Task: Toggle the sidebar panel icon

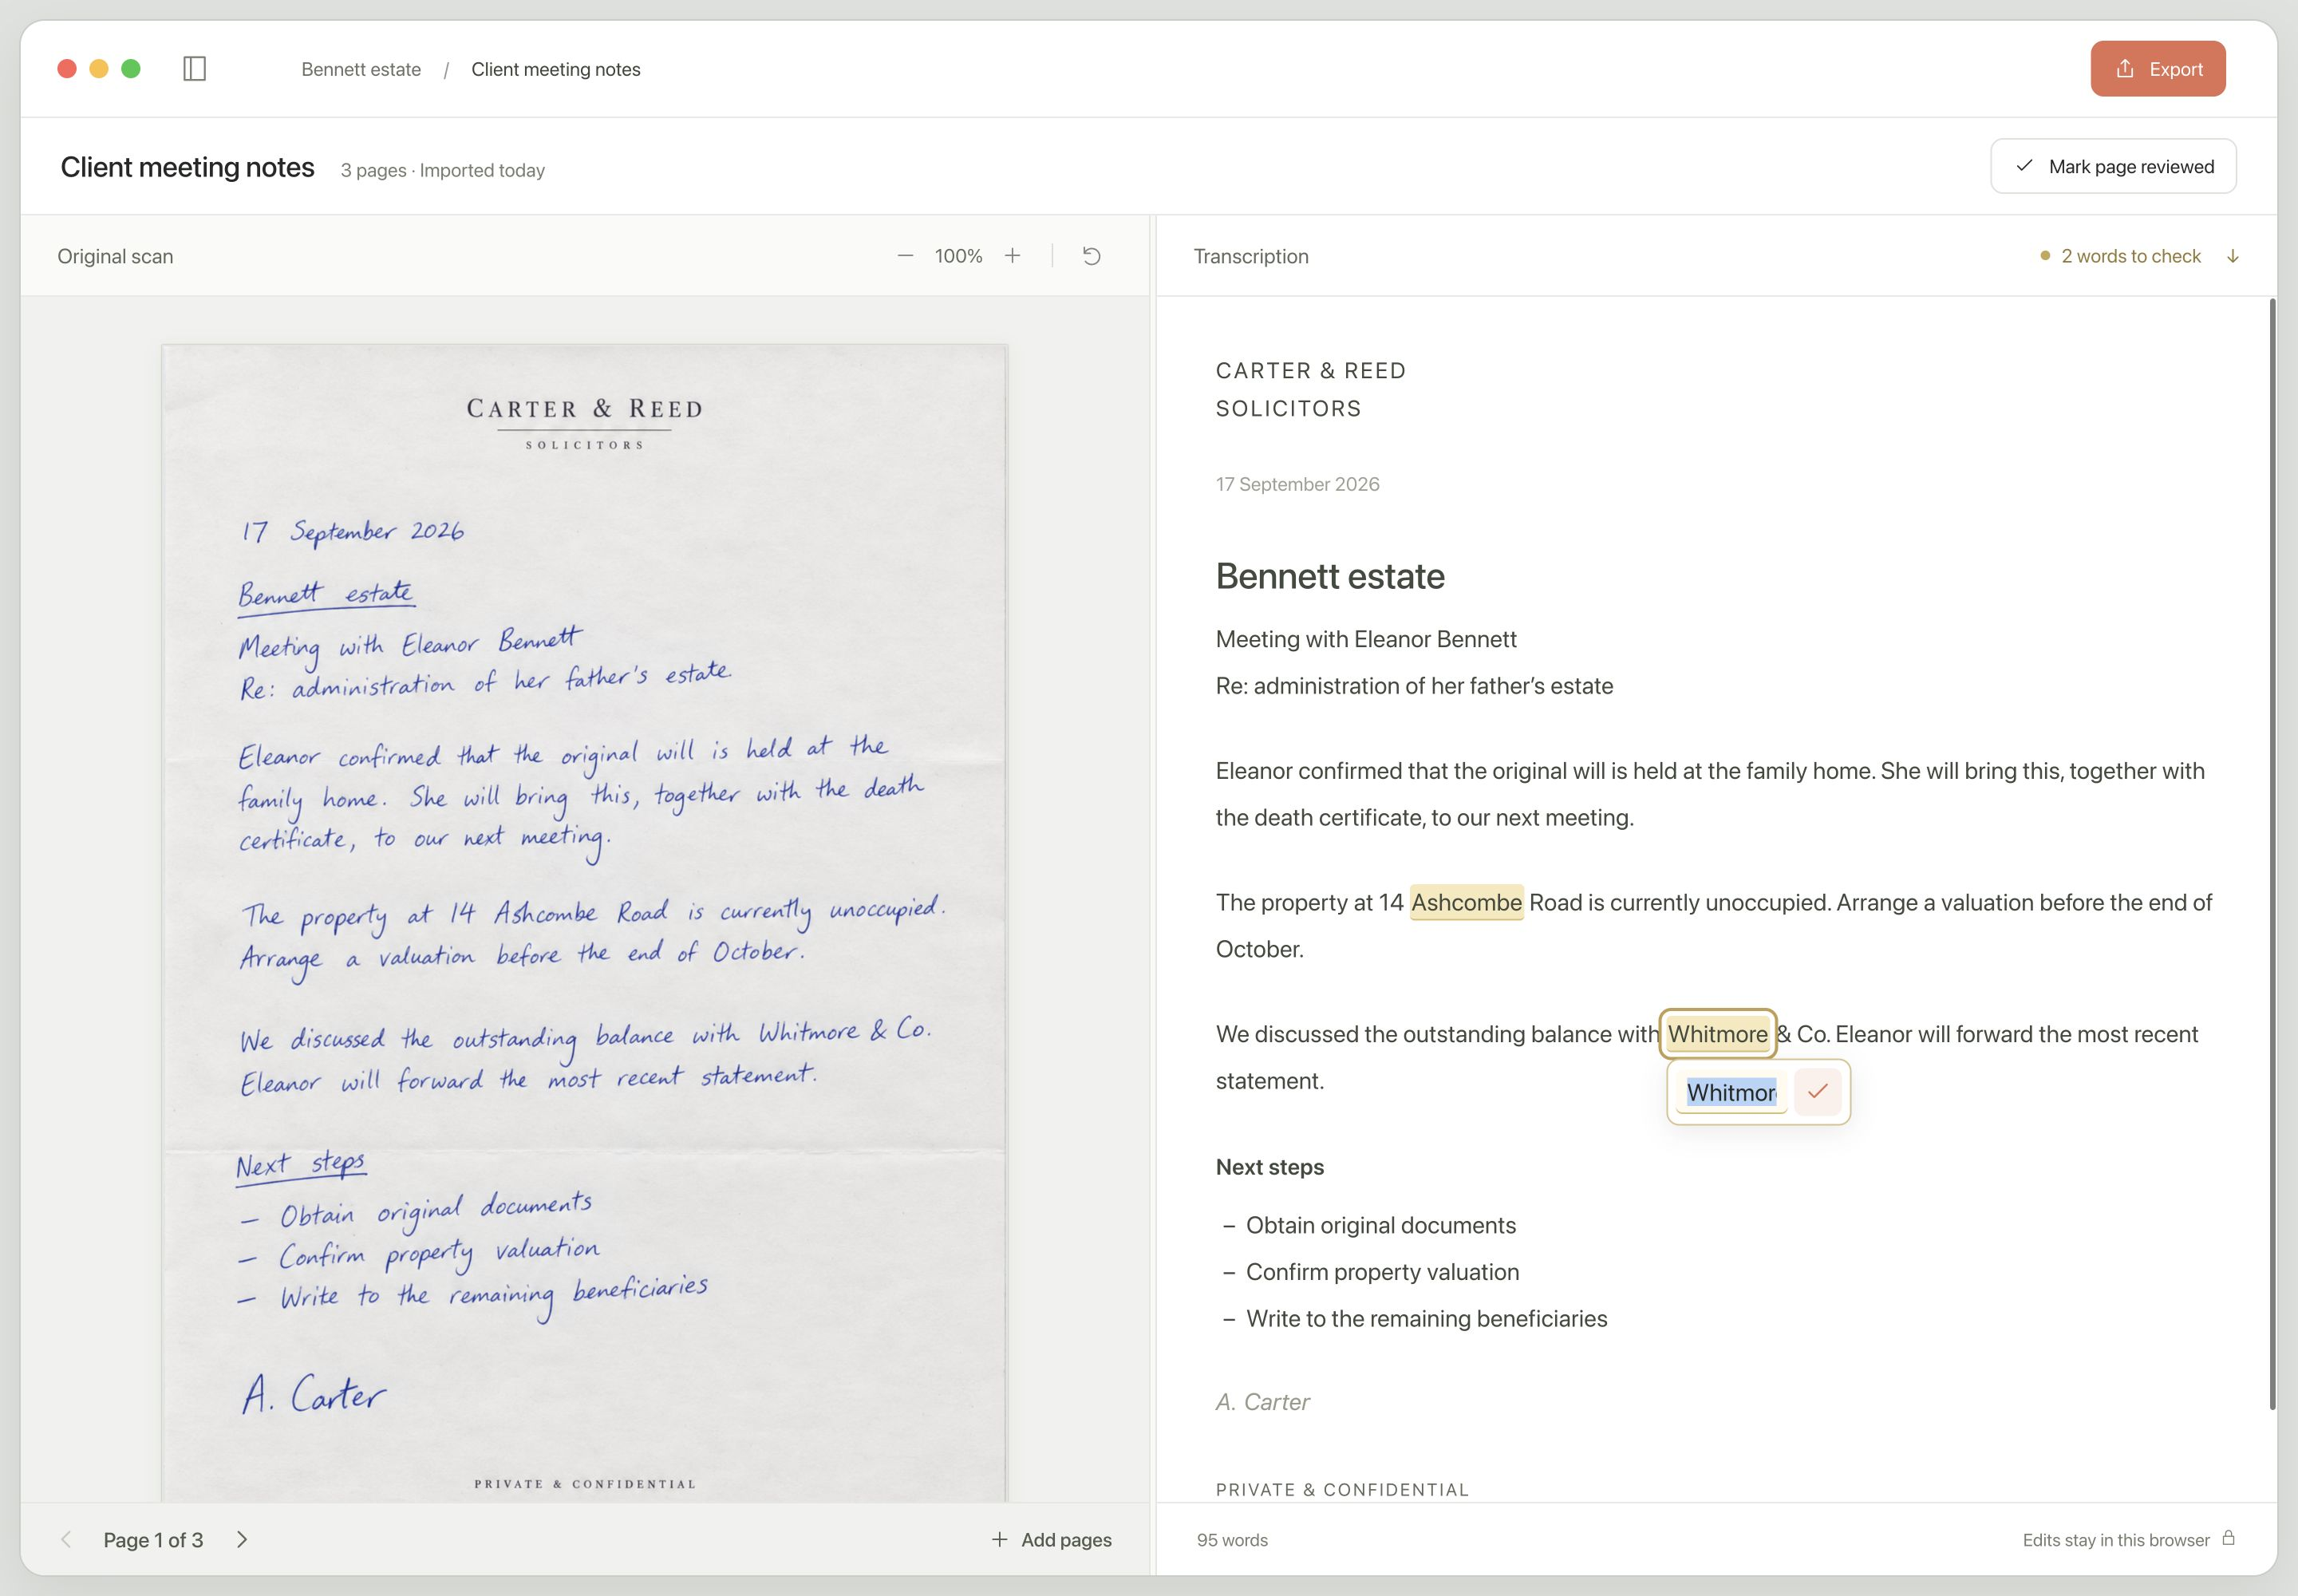Action: coord(195,69)
